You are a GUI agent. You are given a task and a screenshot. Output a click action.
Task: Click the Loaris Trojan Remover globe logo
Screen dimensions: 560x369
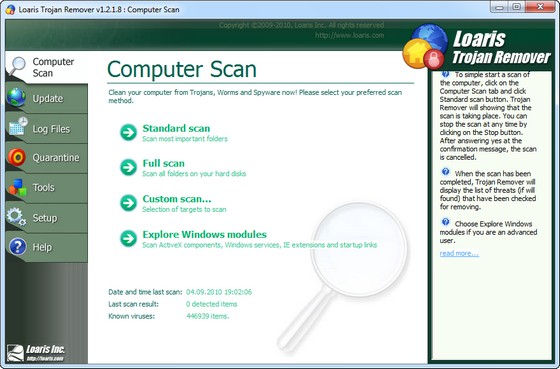pyautogui.click(x=425, y=47)
